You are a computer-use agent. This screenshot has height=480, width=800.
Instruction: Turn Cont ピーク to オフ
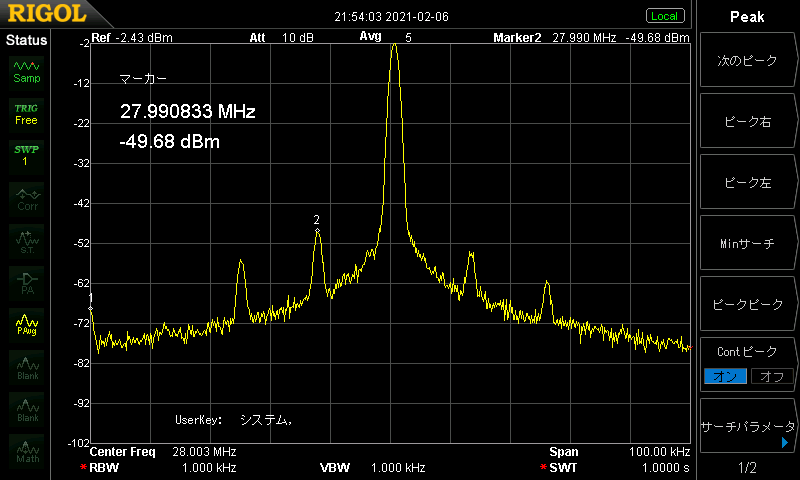(x=772, y=376)
